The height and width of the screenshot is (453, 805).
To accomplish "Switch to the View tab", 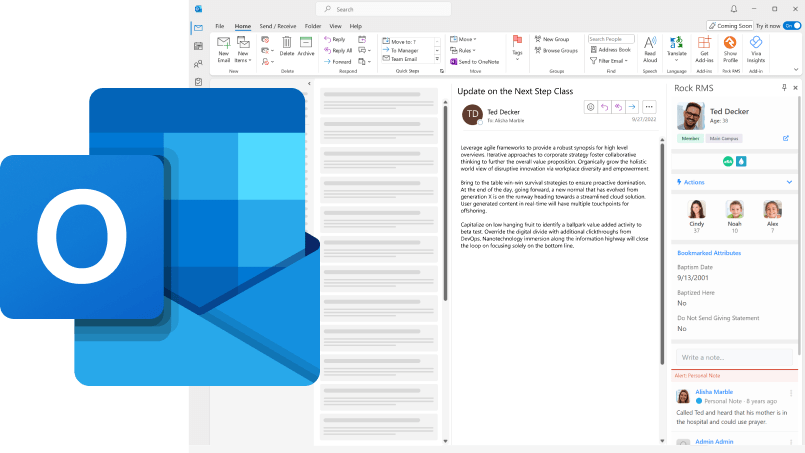I will tap(335, 26).
